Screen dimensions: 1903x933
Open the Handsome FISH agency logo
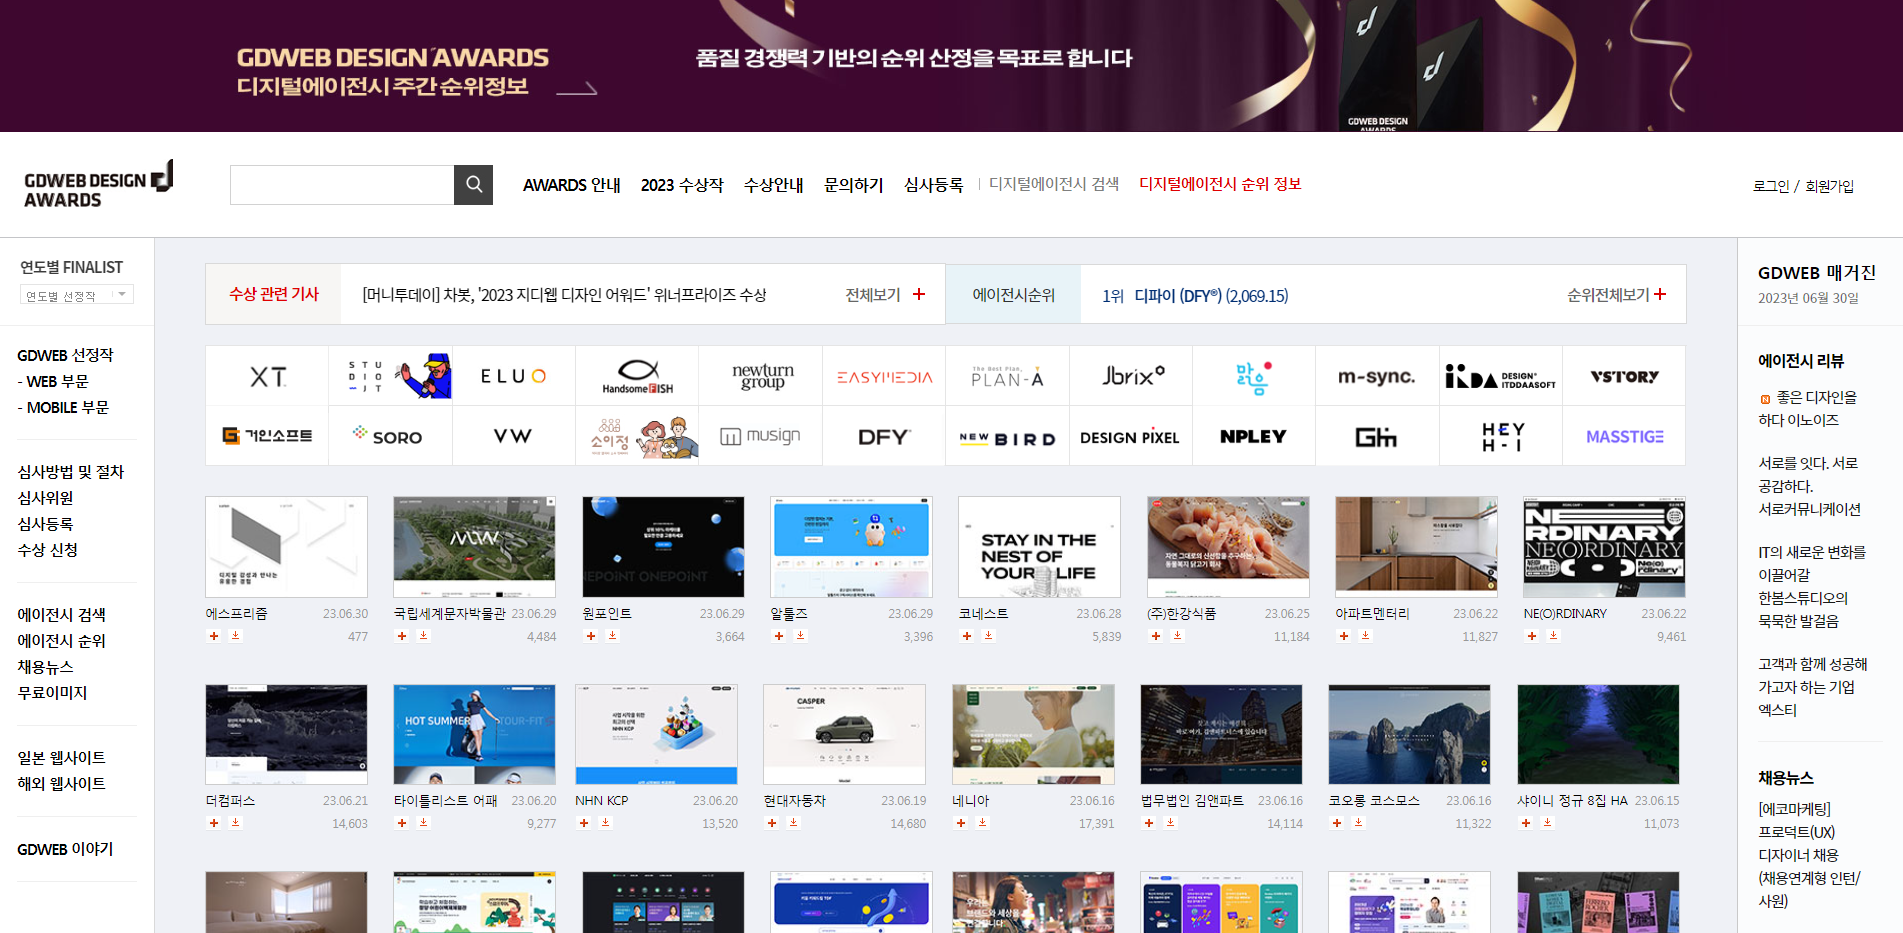(x=636, y=375)
